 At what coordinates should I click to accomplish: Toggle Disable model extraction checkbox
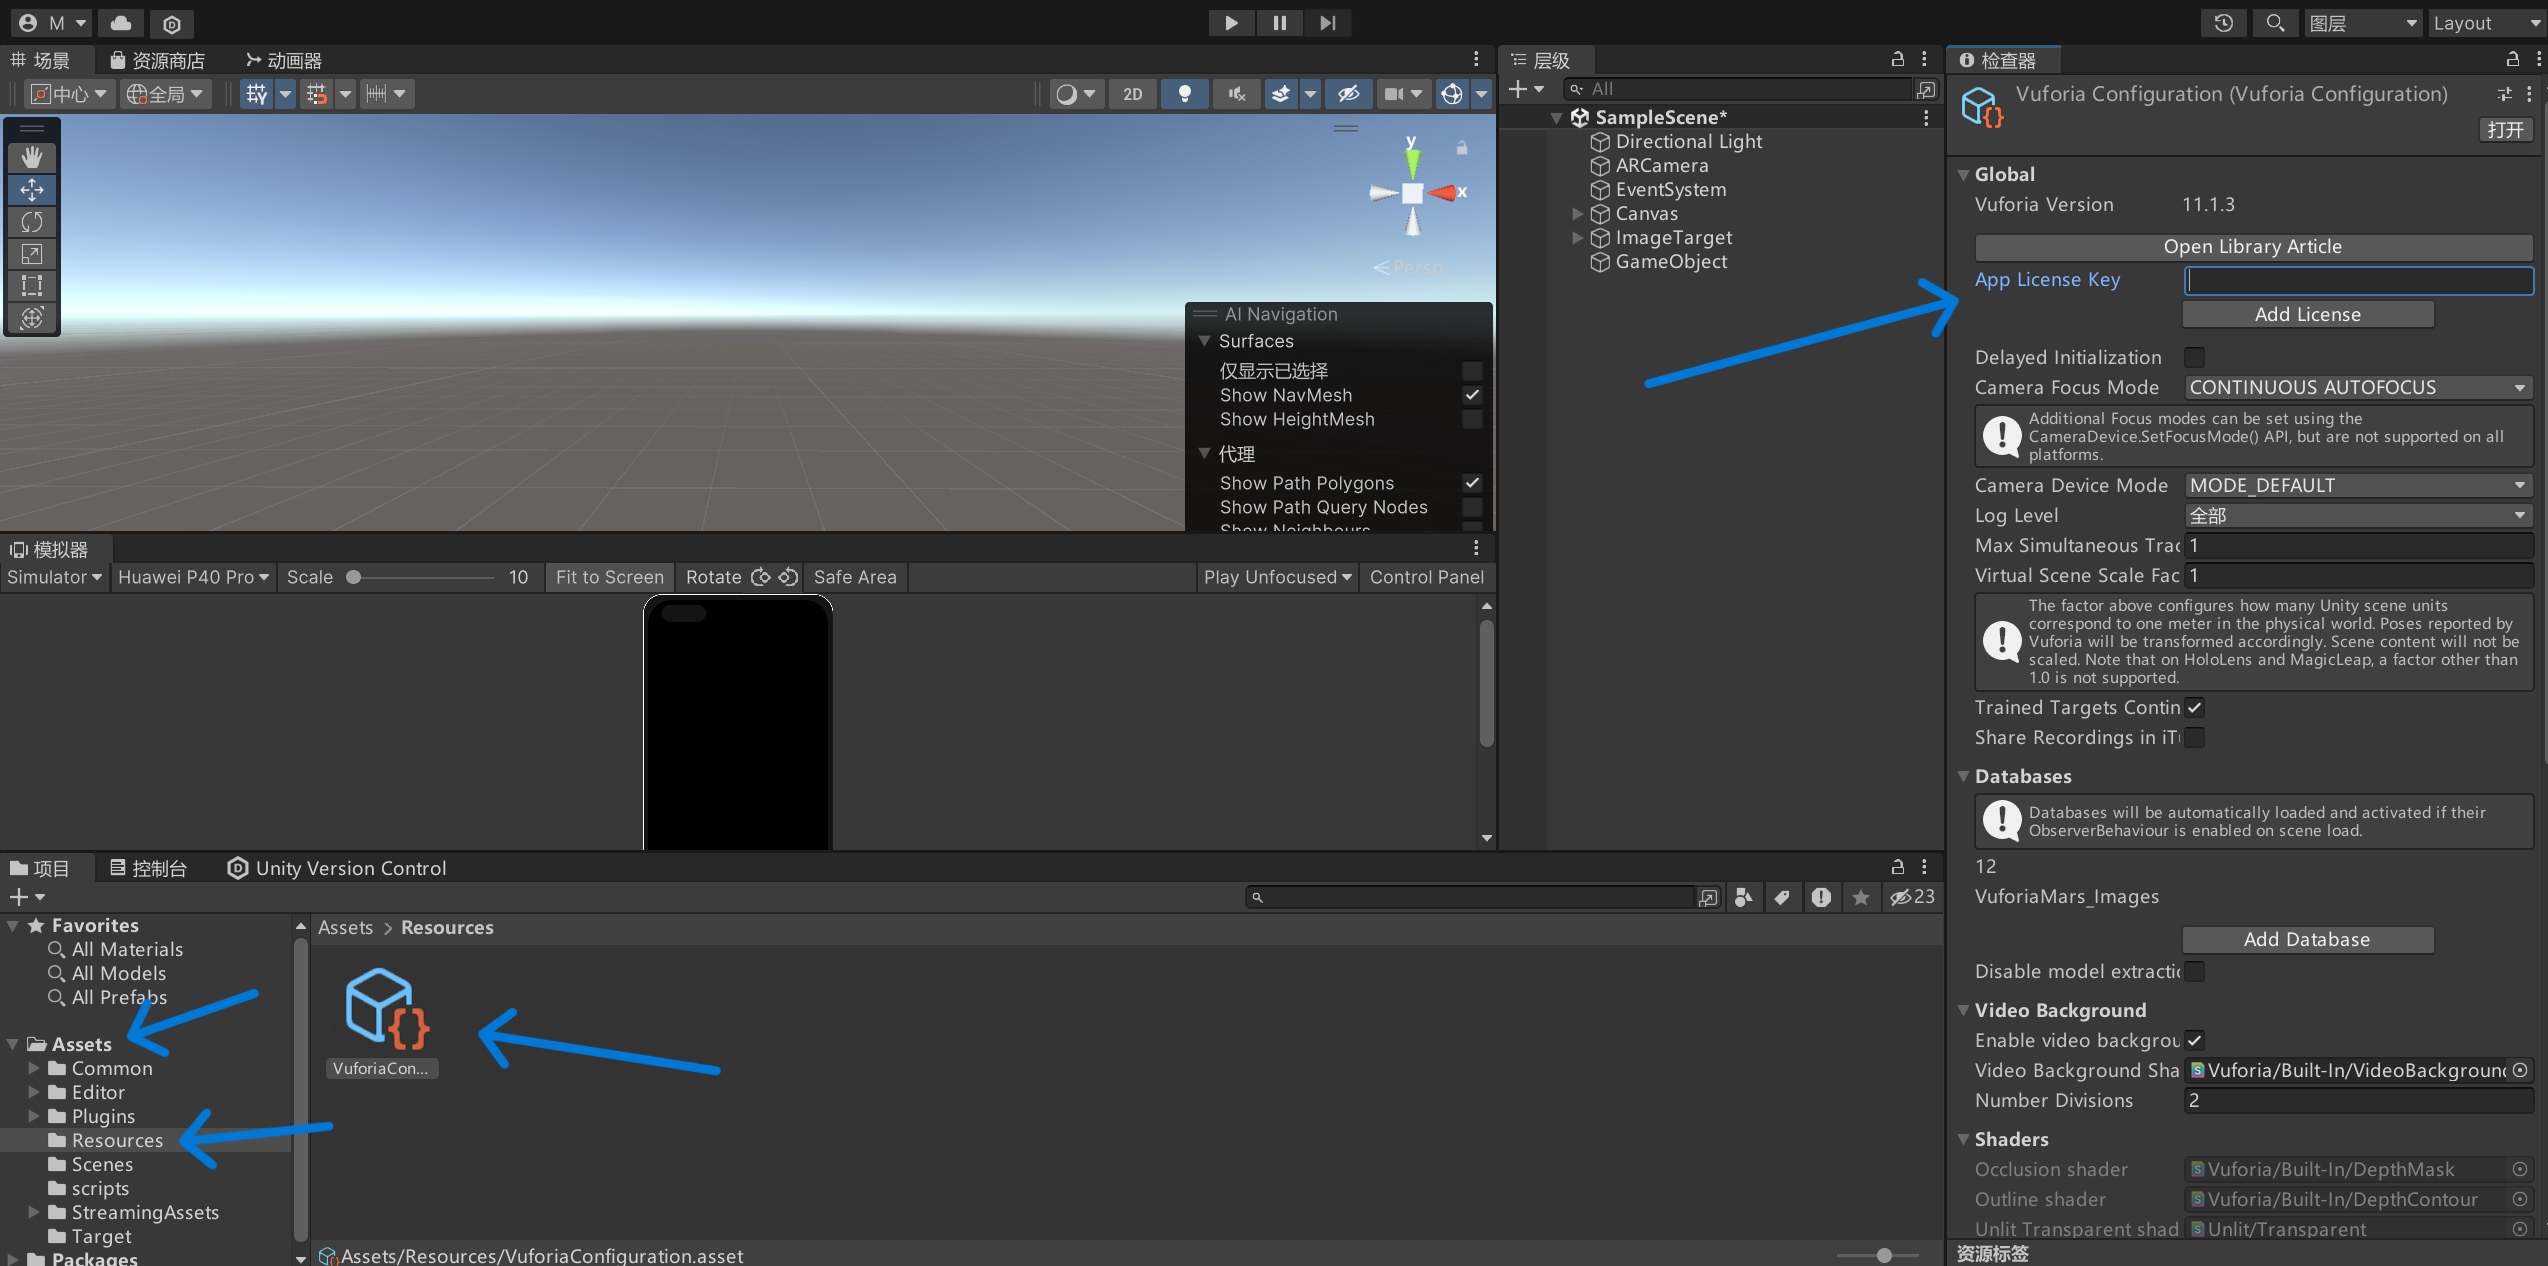pyautogui.click(x=2195, y=971)
